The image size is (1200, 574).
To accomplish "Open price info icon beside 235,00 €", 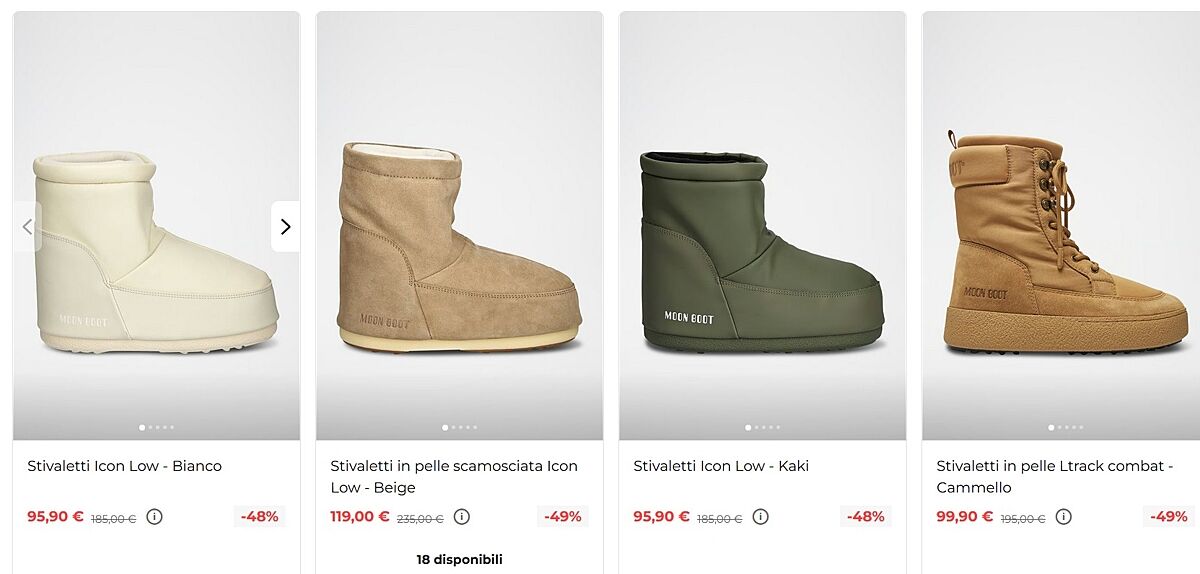I will 461,517.
